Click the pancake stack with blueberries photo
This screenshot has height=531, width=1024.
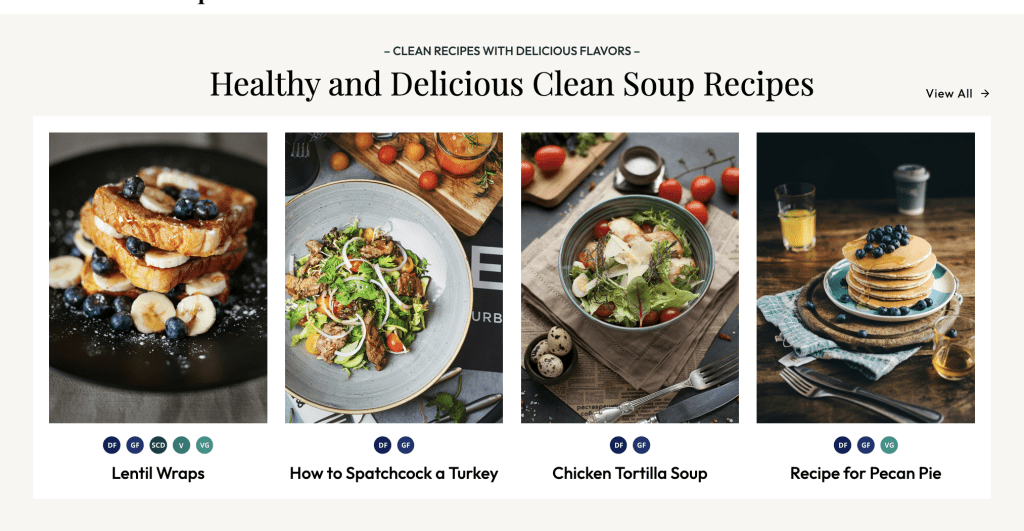[865, 278]
